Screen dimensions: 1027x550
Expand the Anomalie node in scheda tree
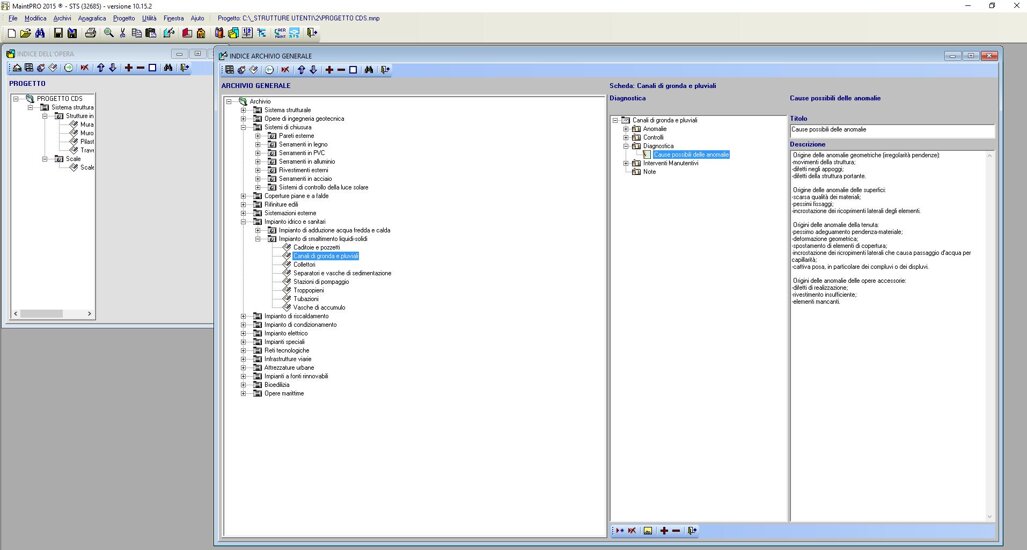click(x=626, y=129)
